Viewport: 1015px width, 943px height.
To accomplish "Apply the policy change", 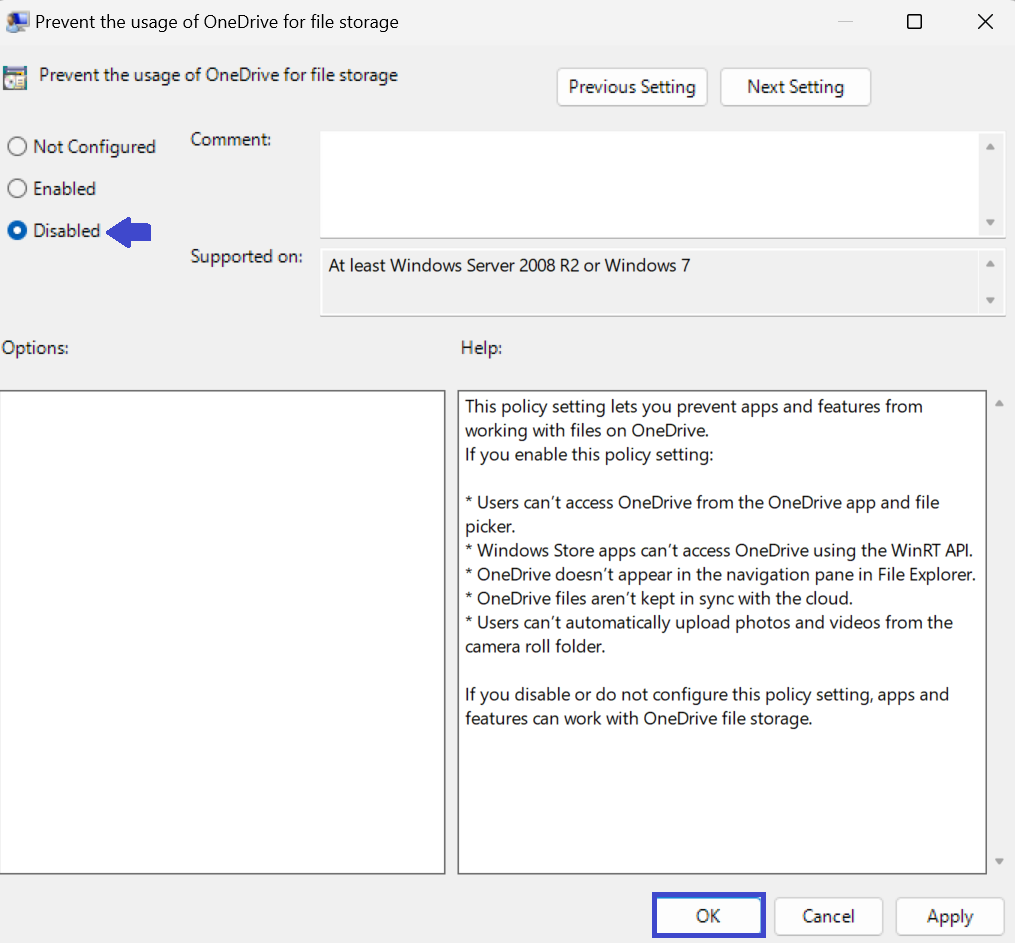I will 950,916.
